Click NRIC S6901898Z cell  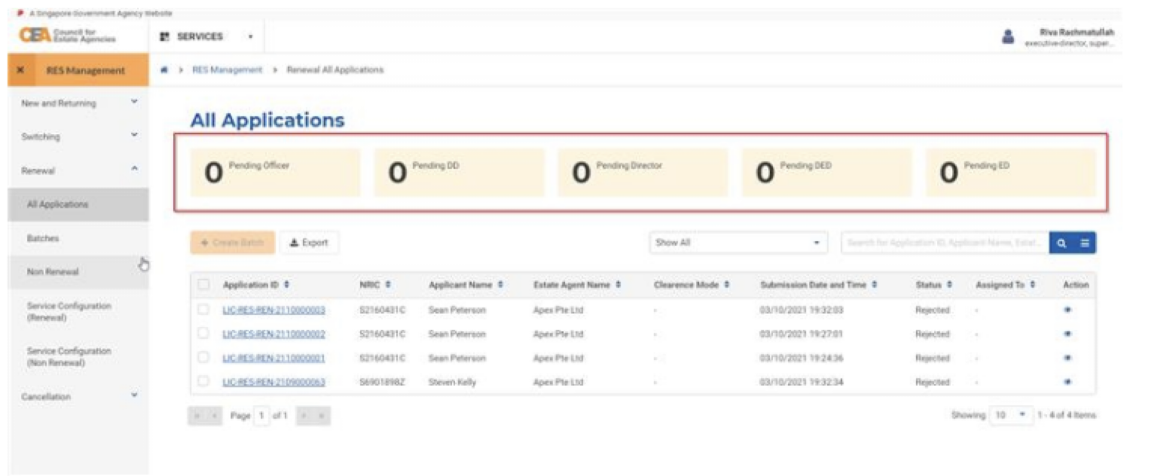click(382, 382)
